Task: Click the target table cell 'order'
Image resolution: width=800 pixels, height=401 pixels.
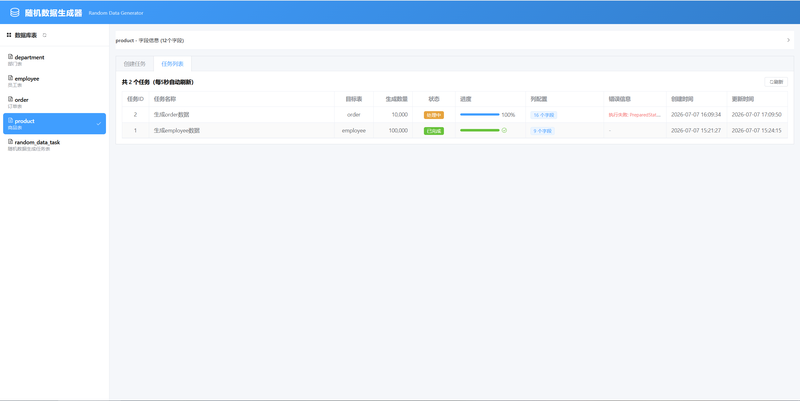Action: pos(354,115)
